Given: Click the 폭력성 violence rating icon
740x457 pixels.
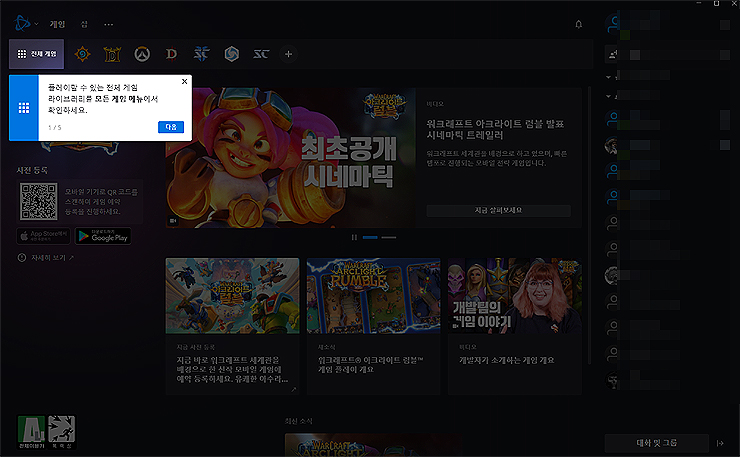Looking at the screenshot, I should 61,432.
